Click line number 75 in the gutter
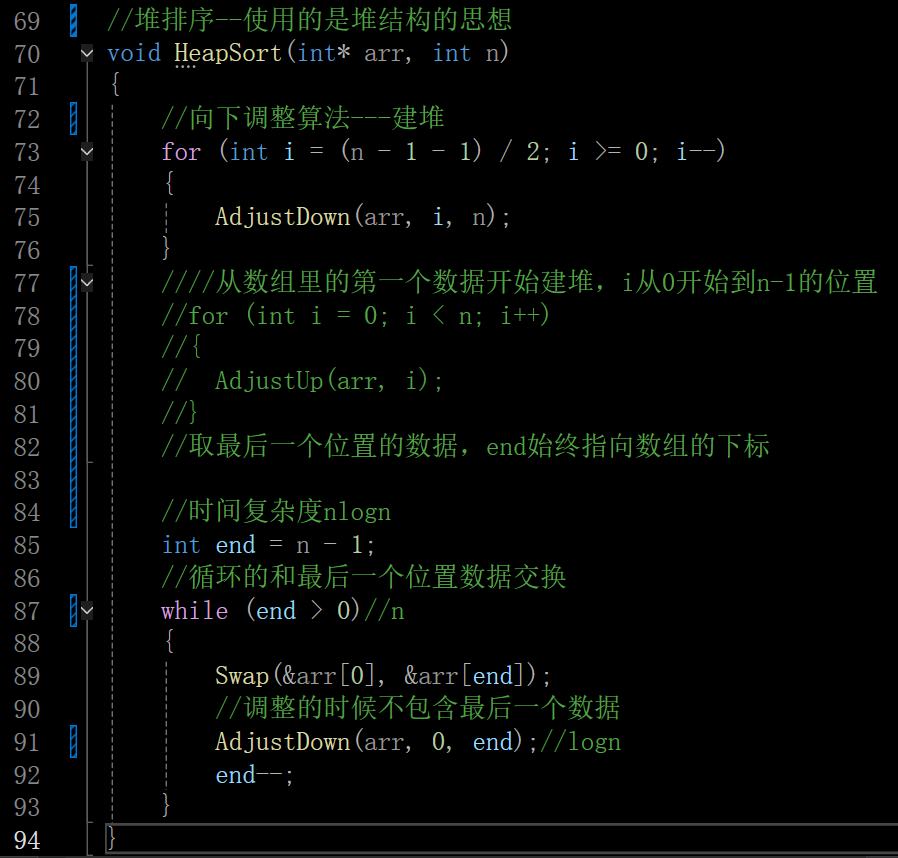898x858 pixels. [x=27, y=218]
